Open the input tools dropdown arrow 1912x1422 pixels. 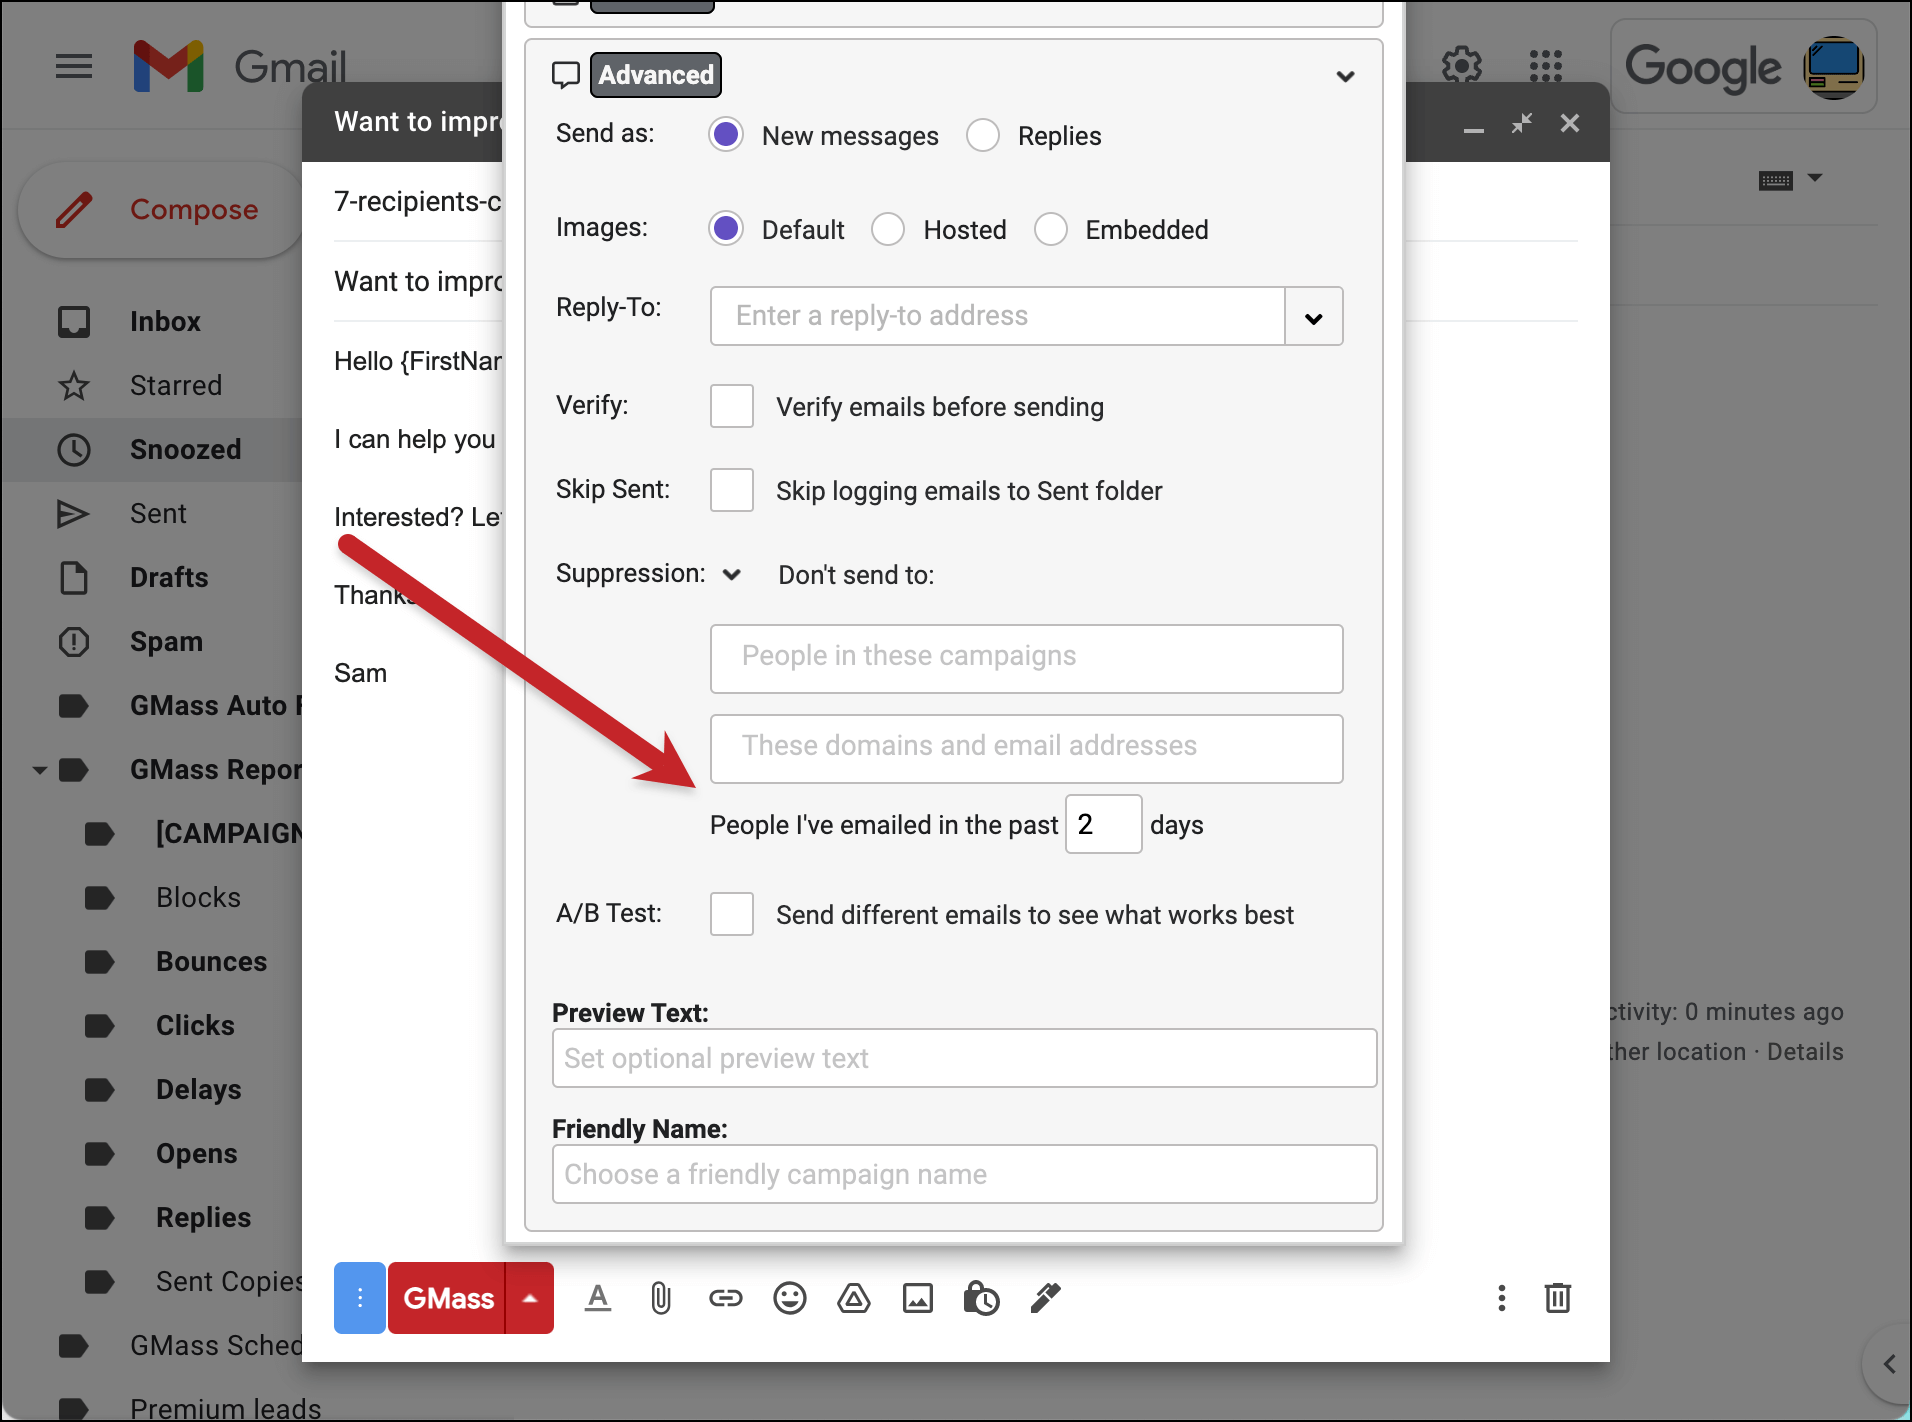click(x=1816, y=178)
